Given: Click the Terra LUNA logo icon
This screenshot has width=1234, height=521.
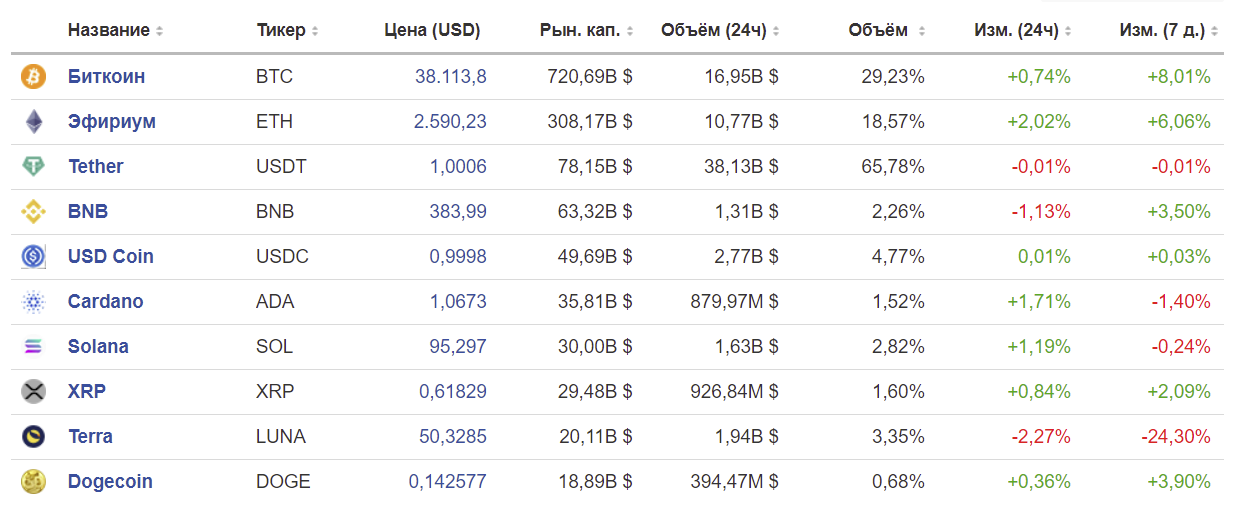Looking at the screenshot, I should click(x=34, y=436).
